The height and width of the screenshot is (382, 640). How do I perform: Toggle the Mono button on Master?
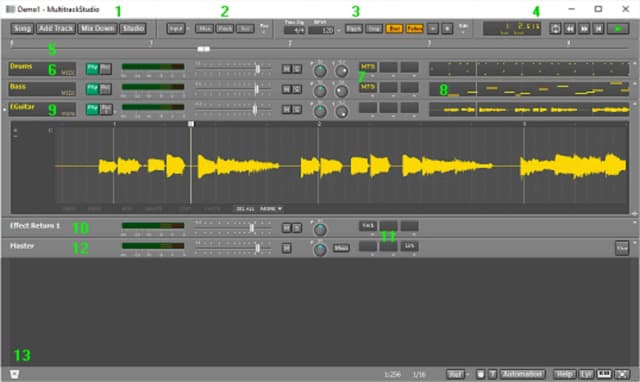click(341, 248)
